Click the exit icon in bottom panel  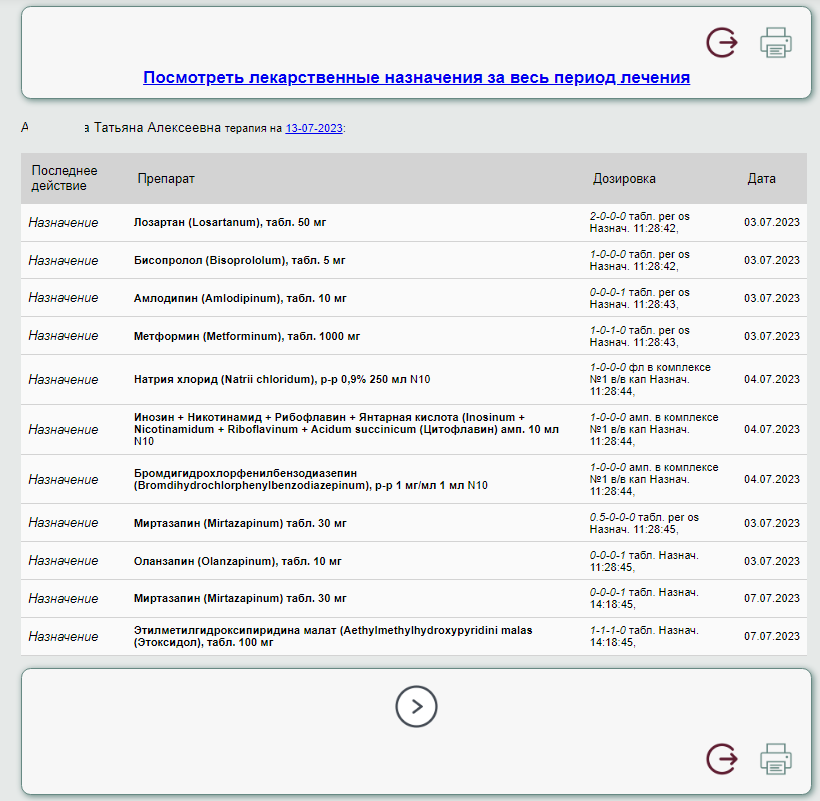(722, 759)
